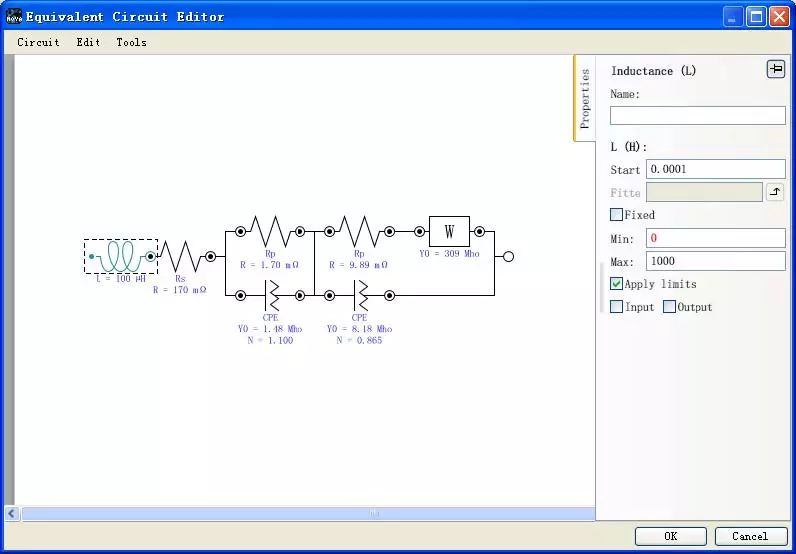The width and height of the screenshot is (796, 554).
Task: Click the horizontal scrollbar thumb
Action: click(x=308, y=513)
